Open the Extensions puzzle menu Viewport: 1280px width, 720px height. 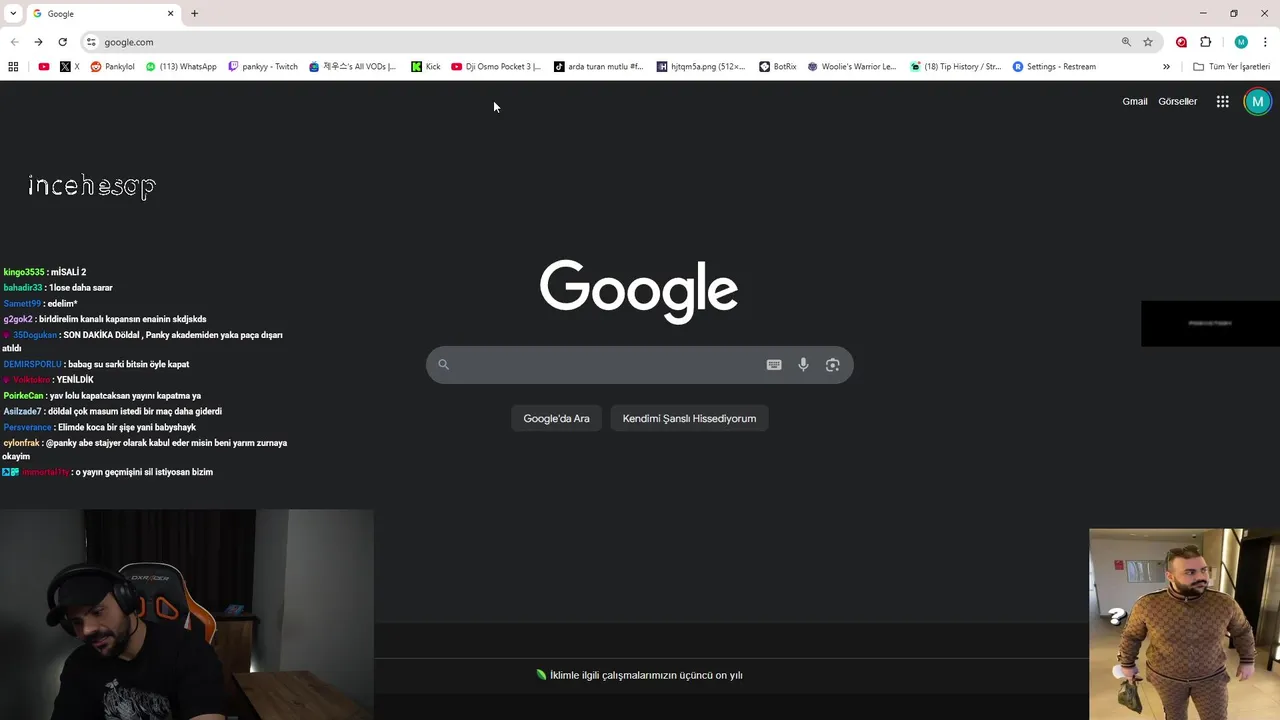tap(1205, 42)
